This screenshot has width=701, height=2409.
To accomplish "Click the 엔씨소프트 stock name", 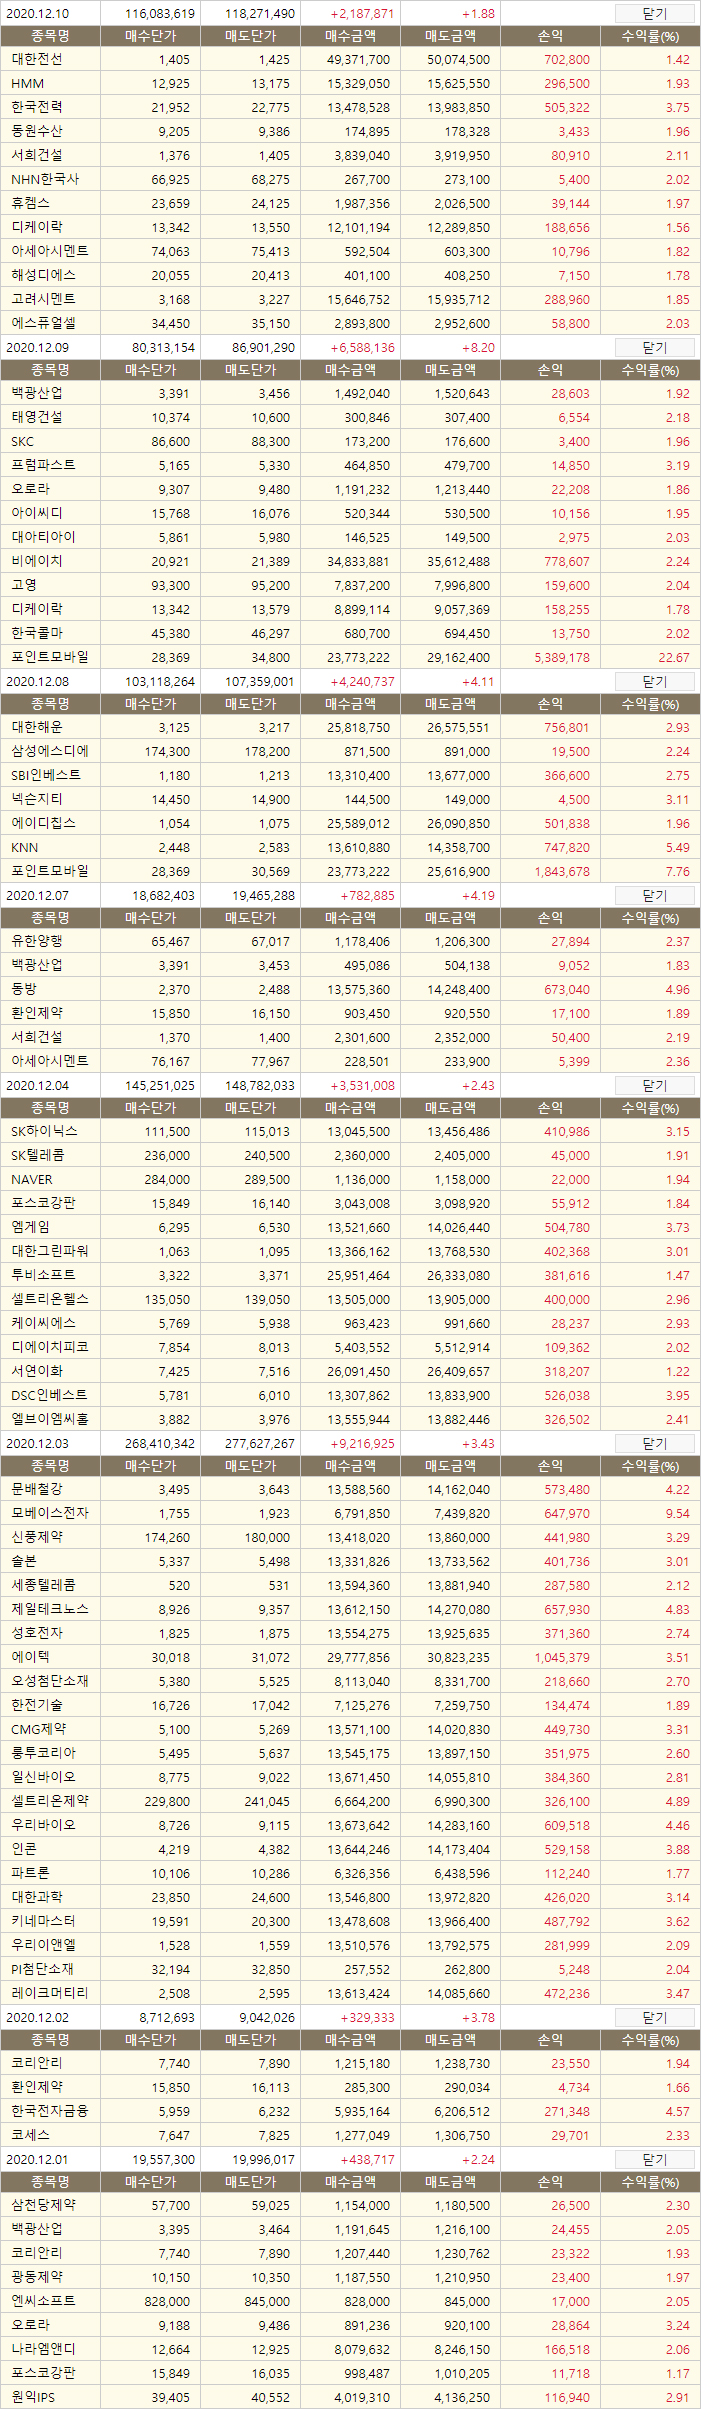I will (43, 2301).
